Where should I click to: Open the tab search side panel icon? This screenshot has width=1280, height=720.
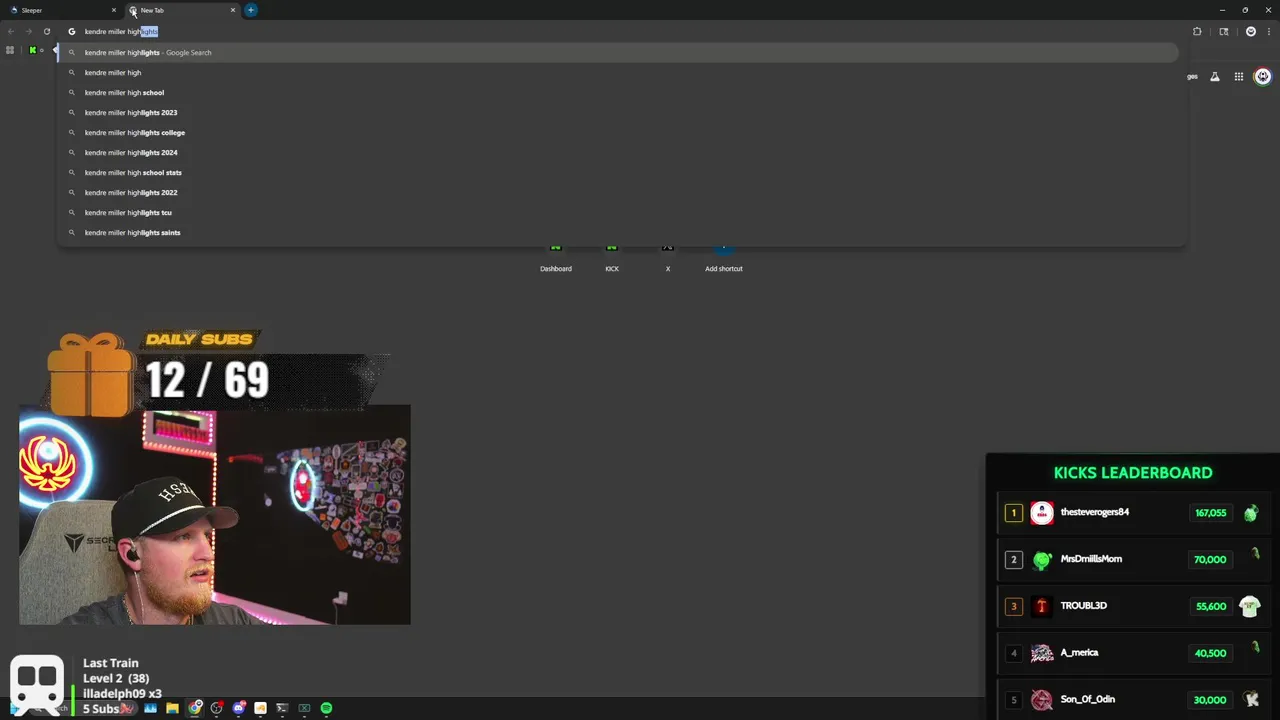click(1224, 31)
